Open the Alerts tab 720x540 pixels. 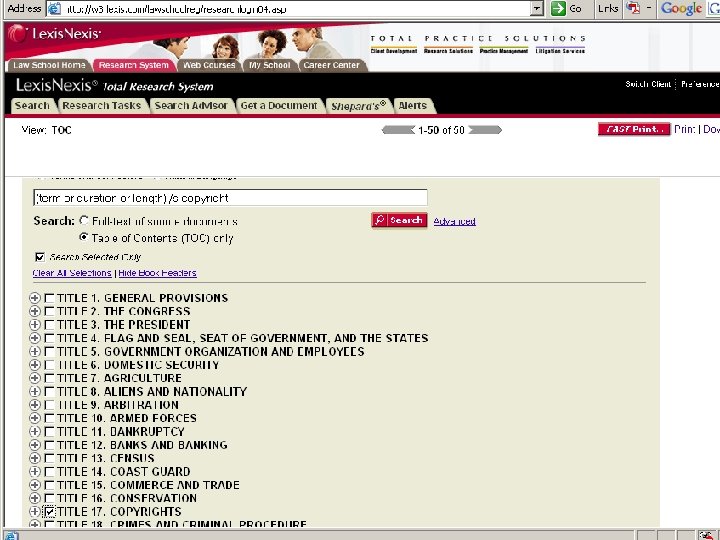pos(412,106)
